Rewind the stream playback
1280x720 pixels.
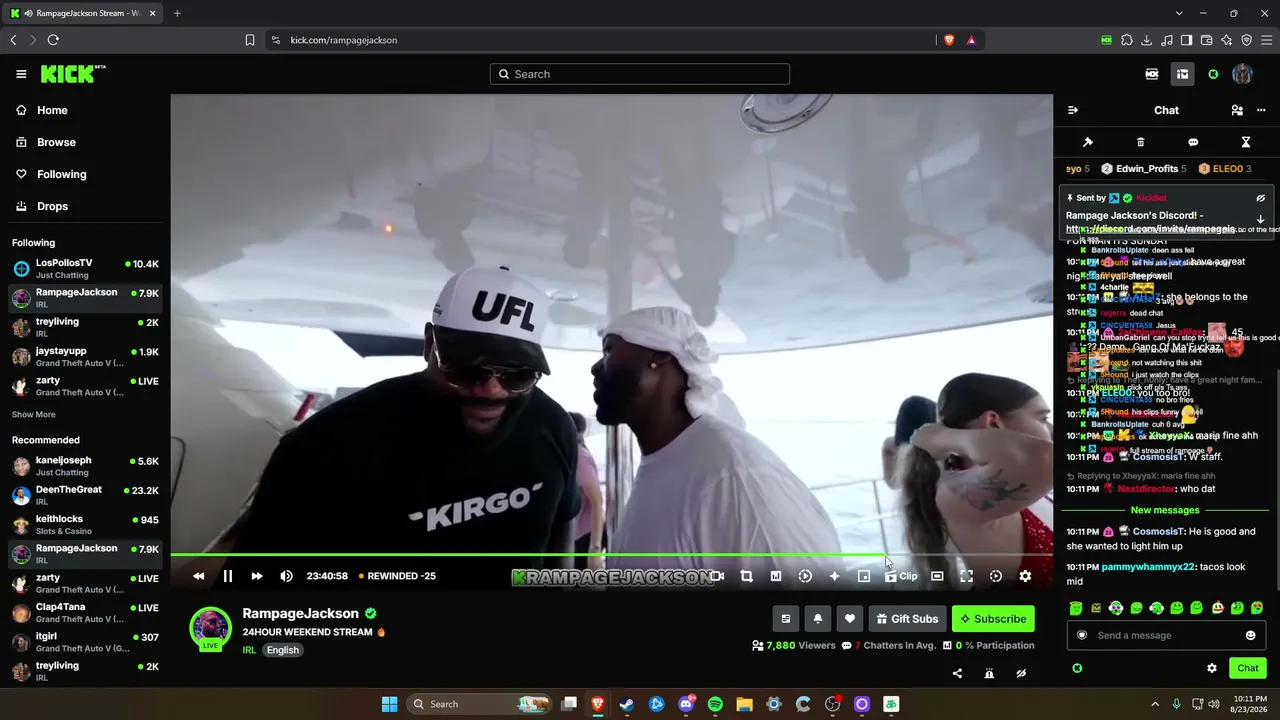click(x=198, y=576)
